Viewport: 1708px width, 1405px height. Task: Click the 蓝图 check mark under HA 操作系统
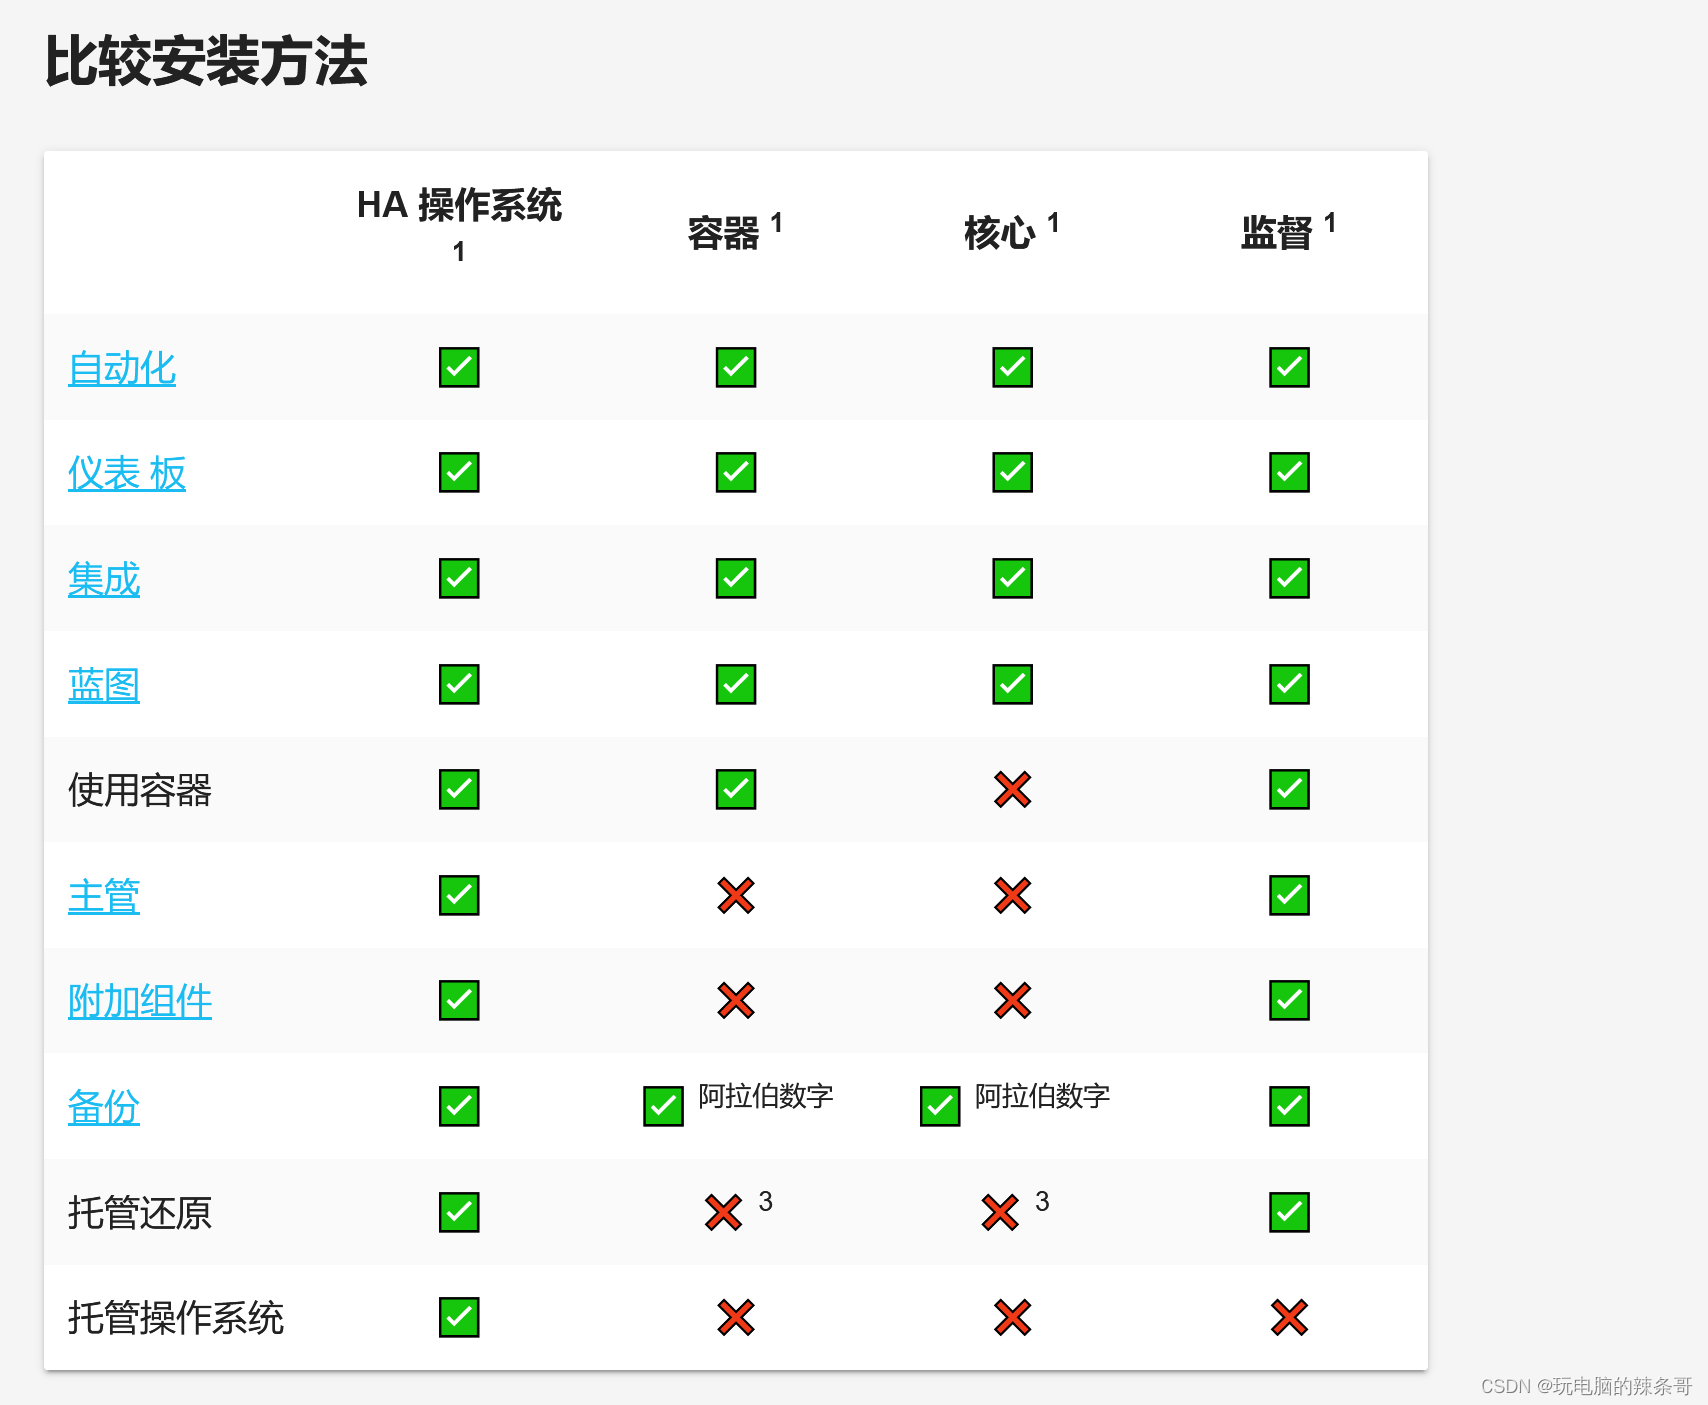pos(459,684)
